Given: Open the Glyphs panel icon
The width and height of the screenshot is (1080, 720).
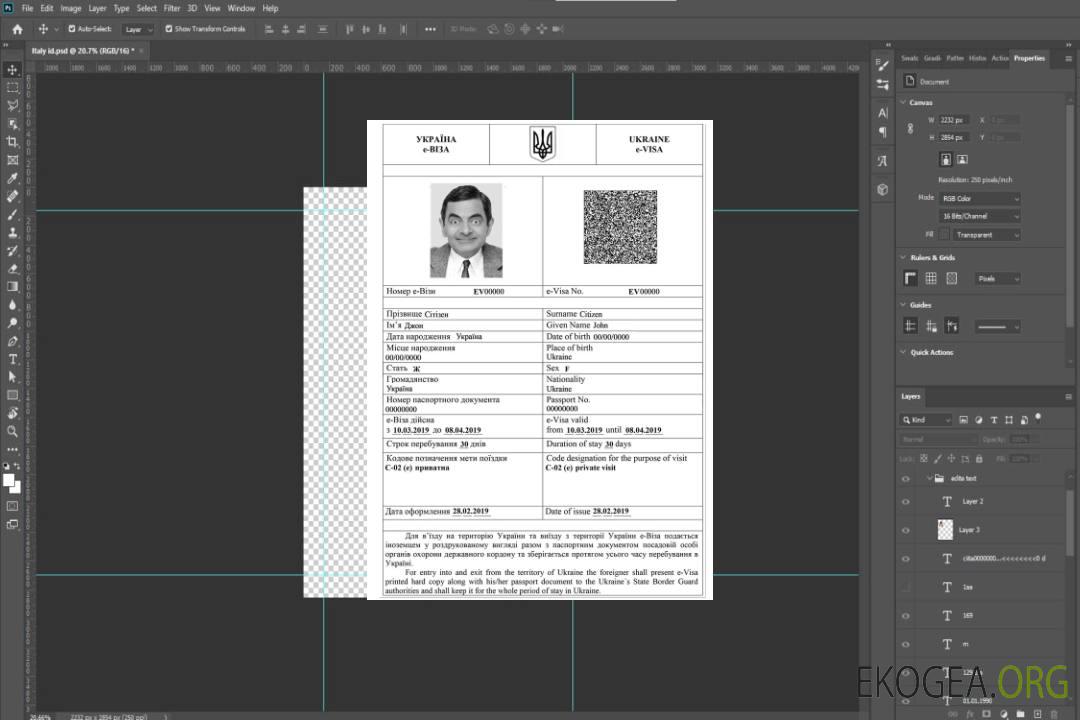Looking at the screenshot, I should pyautogui.click(x=883, y=161).
